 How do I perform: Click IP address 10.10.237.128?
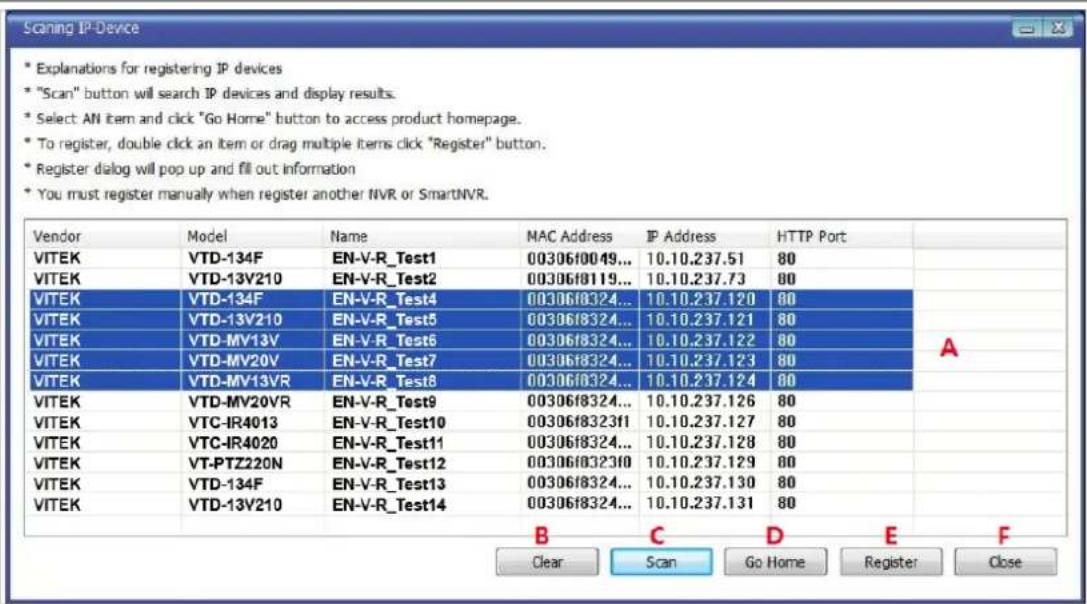[x=701, y=442]
